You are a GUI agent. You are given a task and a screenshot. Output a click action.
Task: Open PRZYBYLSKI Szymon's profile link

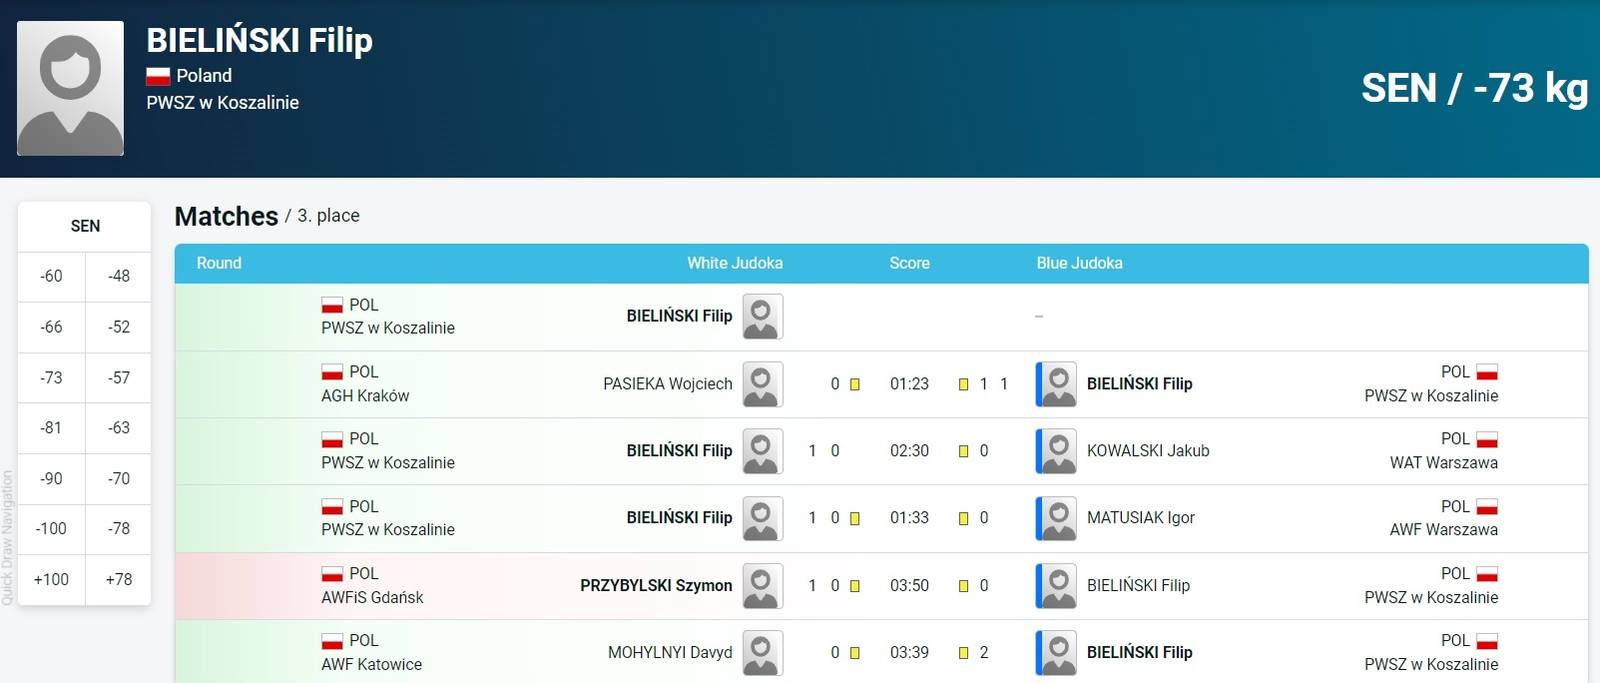click(655, 586)
